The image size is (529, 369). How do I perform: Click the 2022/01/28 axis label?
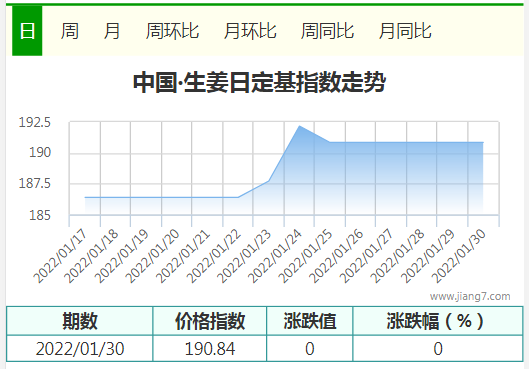397,256
